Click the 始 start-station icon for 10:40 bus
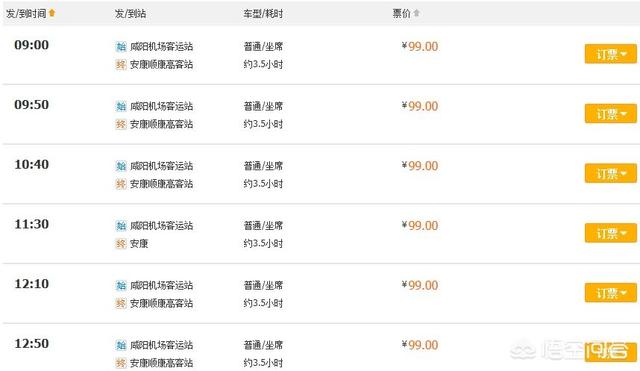Viewport: 640px width, 371px height. point(121,166)
